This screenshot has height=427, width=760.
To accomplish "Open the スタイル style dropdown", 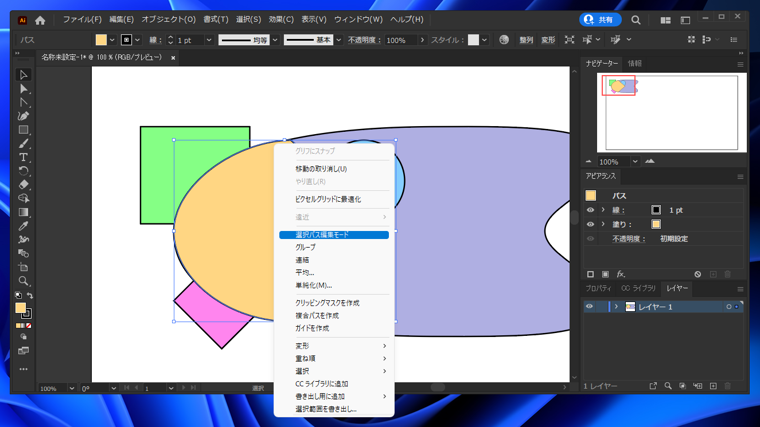I will (485, 41).
